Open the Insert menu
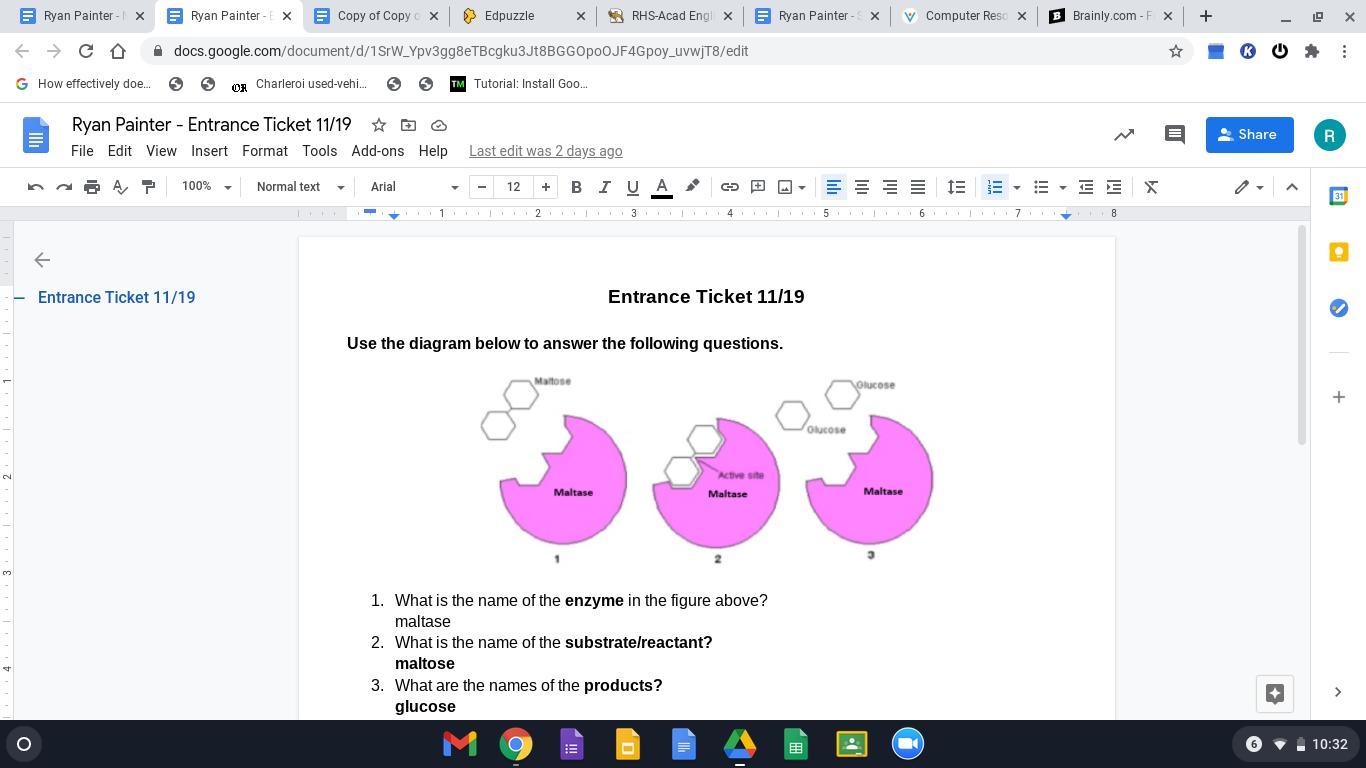Image resolution: width=1366 pixels, height=768 pixels. (x=209, y=151)
